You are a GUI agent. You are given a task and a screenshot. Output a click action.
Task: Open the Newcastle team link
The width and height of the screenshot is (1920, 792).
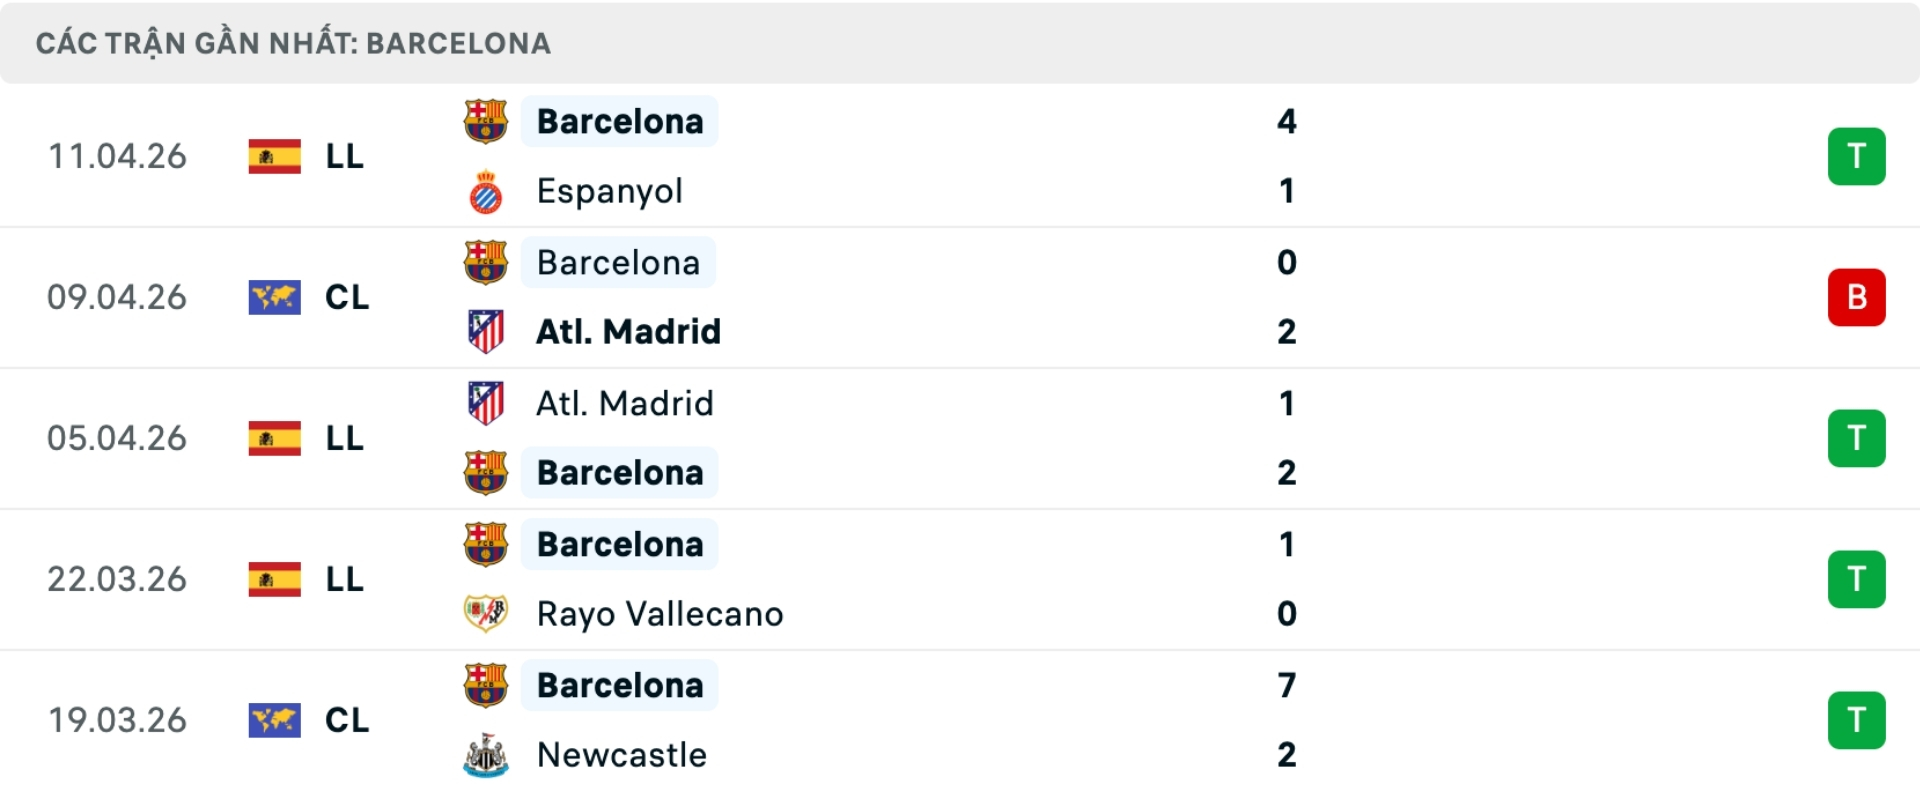(621, 755)
